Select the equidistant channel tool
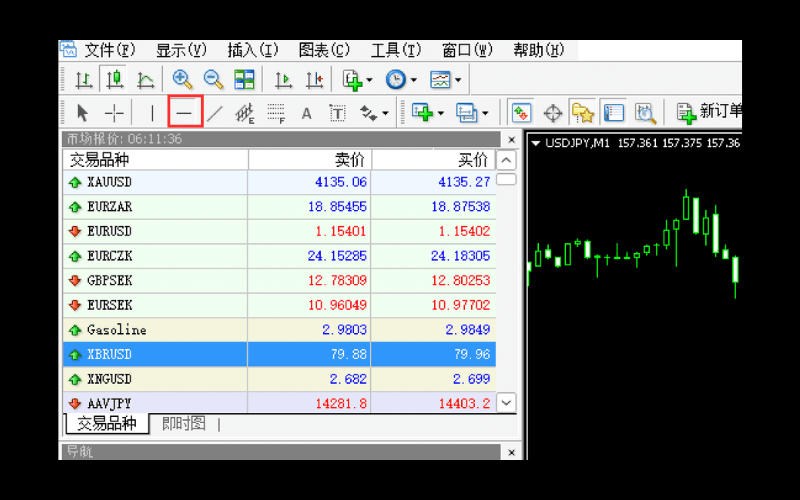Viewport: 800px width, 500px height. (245, 112)
